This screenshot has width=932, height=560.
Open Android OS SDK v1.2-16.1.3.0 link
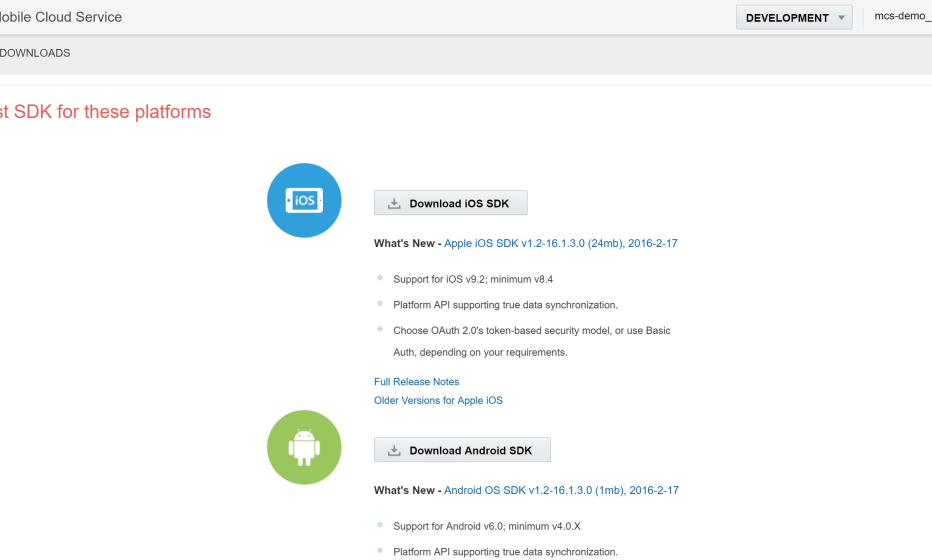pos(561,490)
